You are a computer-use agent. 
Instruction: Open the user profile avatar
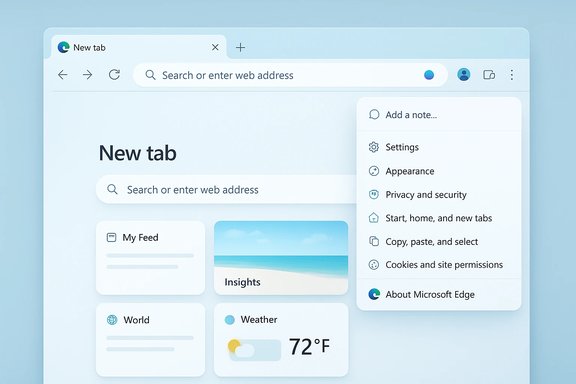[x=464, y=75]
